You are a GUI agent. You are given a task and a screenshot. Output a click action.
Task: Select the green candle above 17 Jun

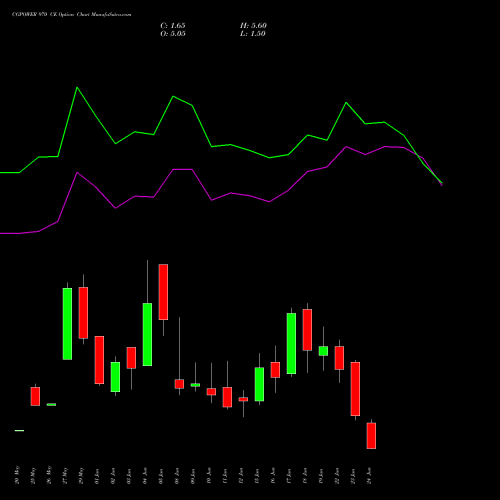[291, 343]
